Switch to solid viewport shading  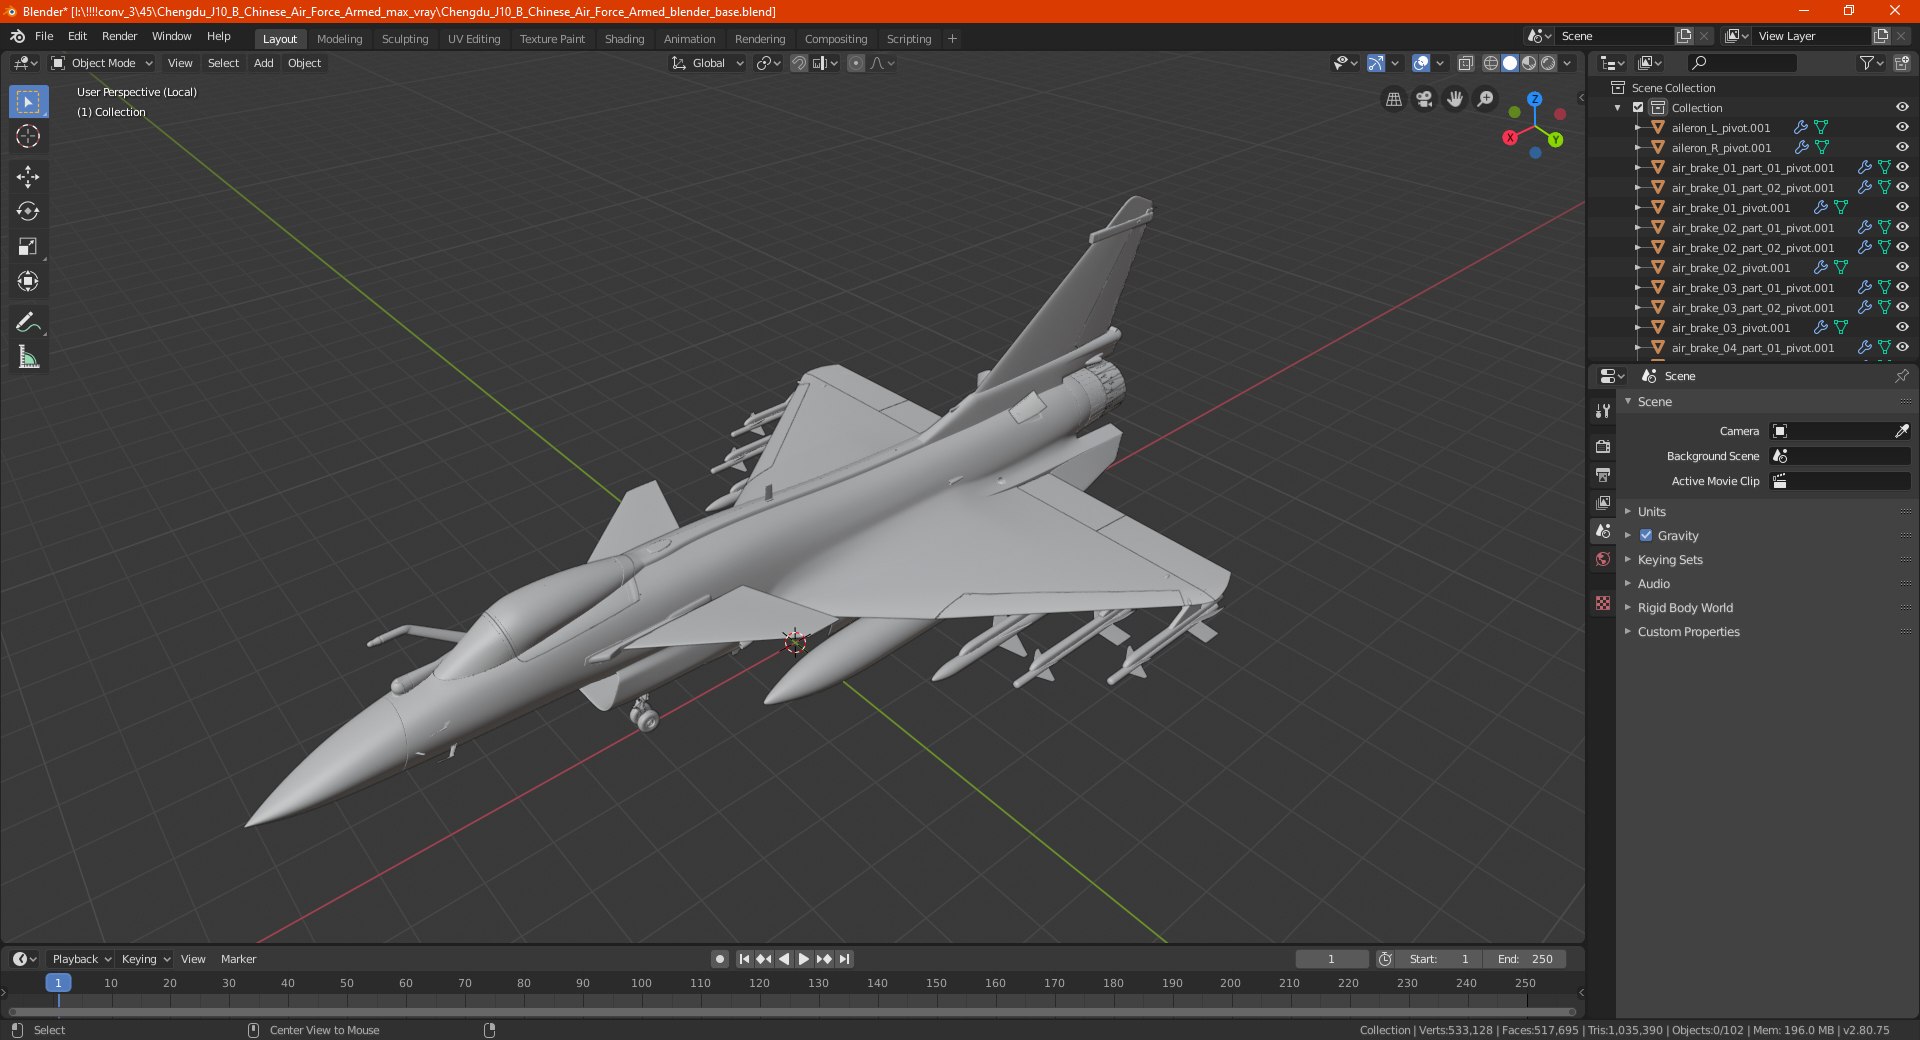[x=1510, y=63]
